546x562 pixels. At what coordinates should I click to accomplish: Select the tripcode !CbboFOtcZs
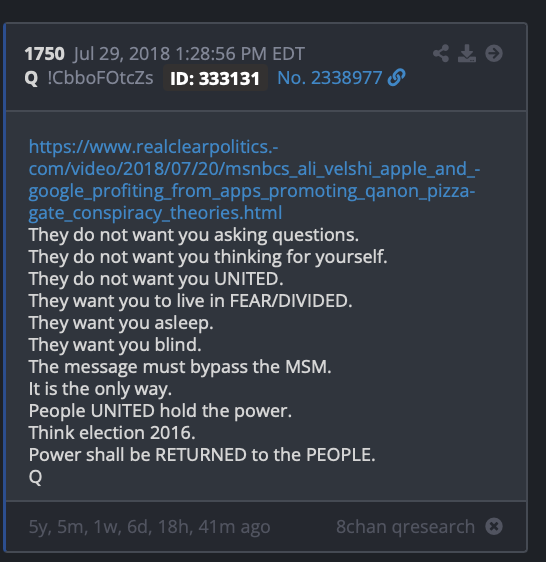[100, 78]
